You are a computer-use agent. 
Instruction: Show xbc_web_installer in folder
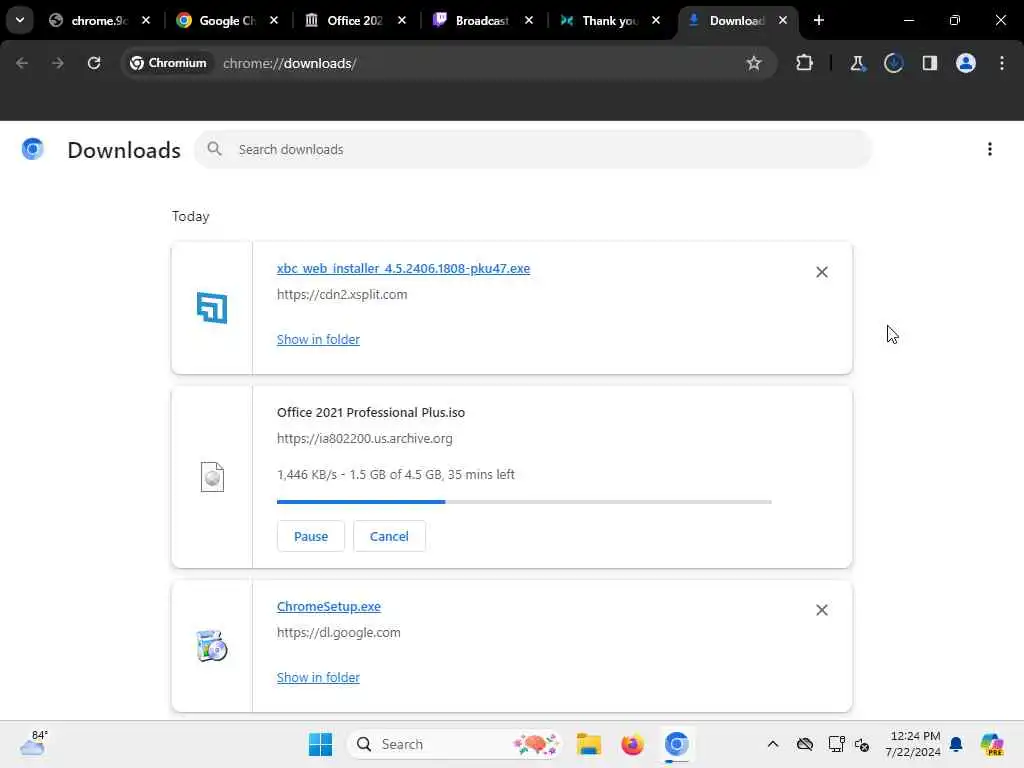(x=318, y=340)
